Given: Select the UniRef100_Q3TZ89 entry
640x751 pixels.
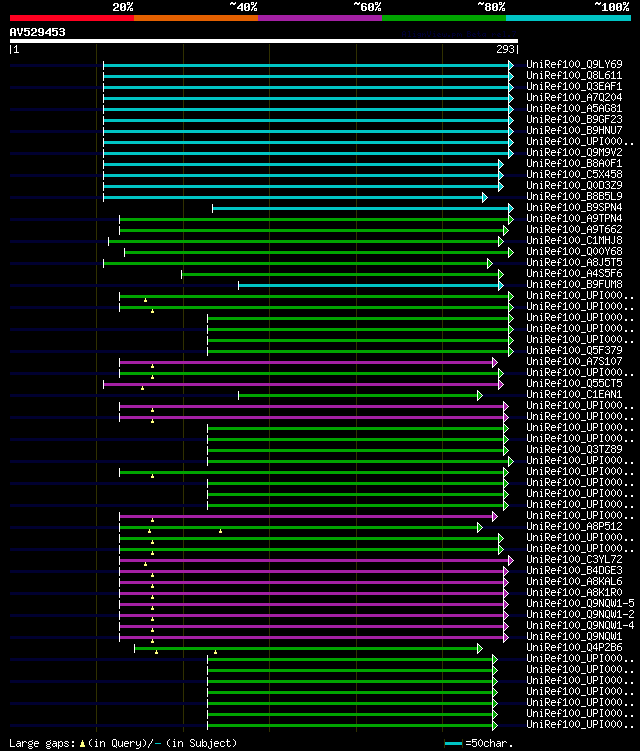Looking at the screenshot, I should (574, 450).
